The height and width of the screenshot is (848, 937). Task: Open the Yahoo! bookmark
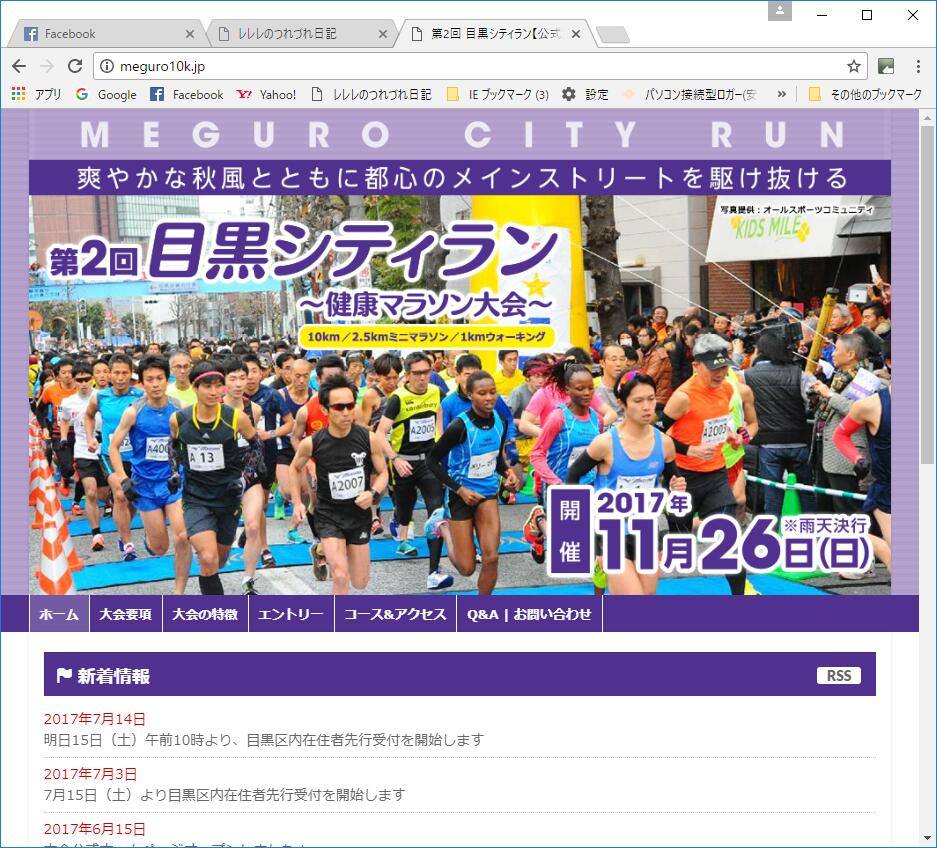tap(266, 94)
